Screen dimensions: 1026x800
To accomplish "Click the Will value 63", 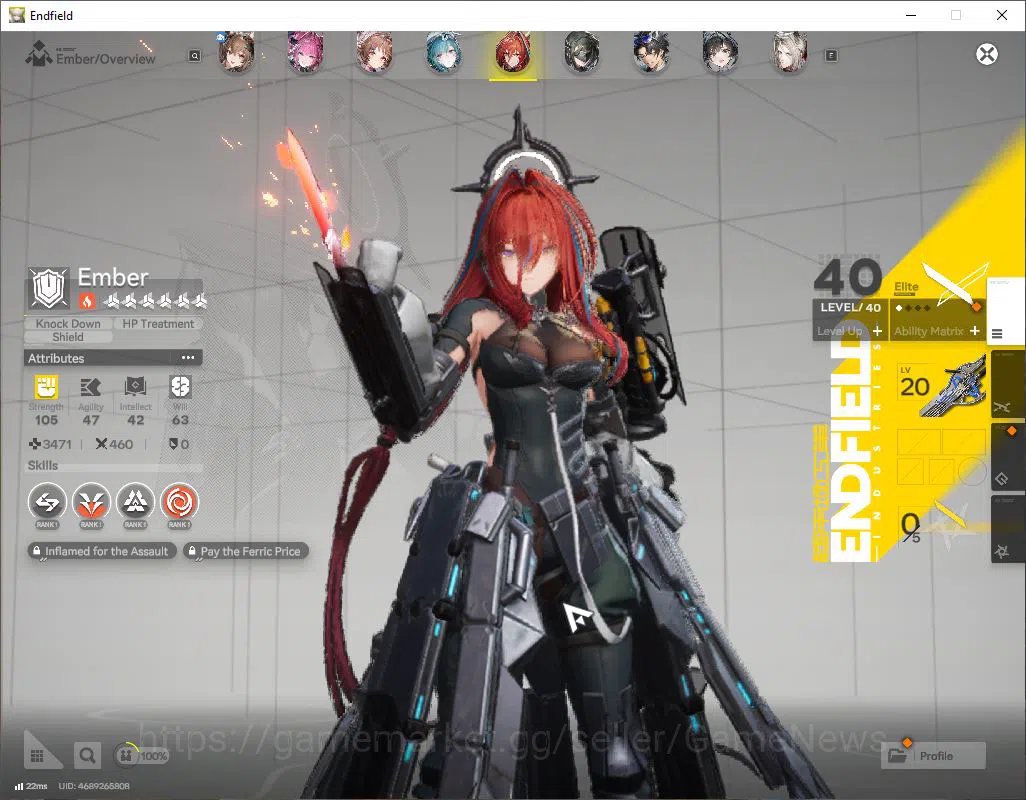I will pos(180,420).
